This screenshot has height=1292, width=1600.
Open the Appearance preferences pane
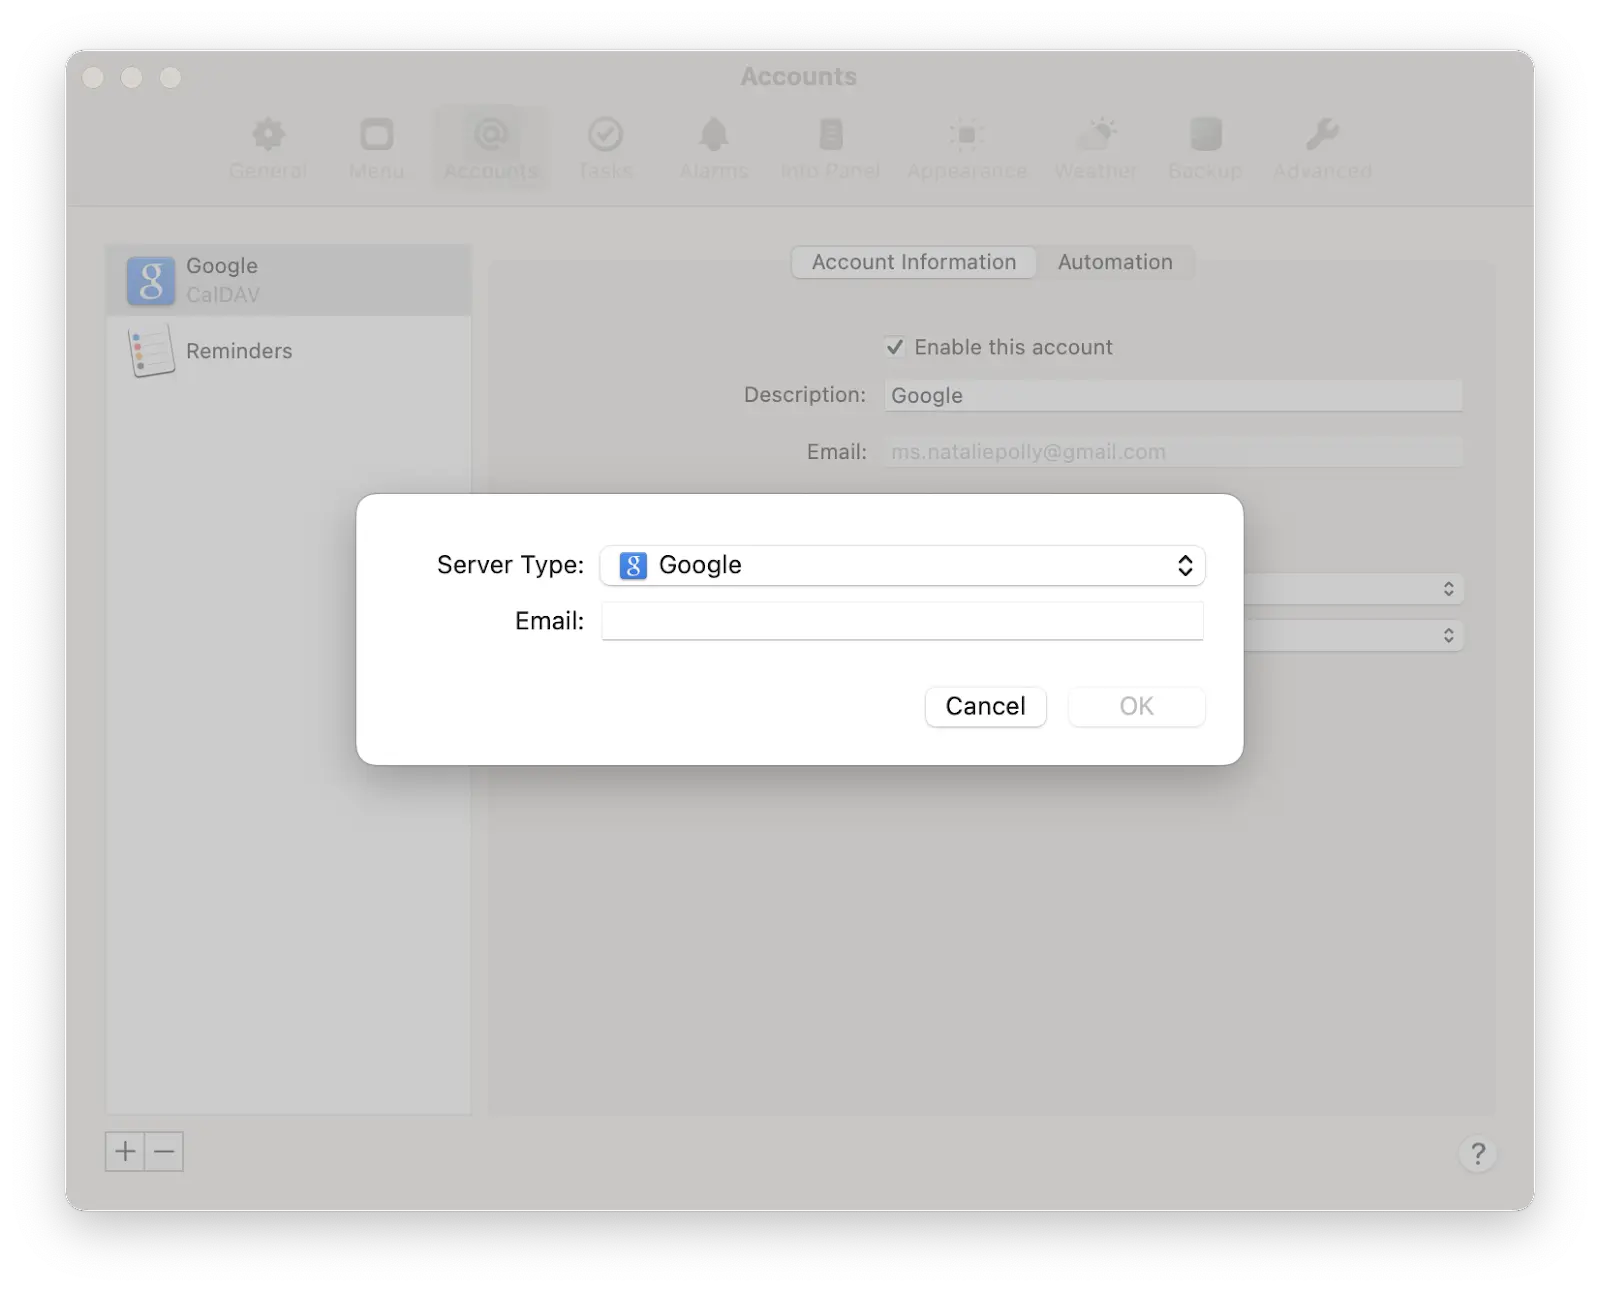[966, 148]
